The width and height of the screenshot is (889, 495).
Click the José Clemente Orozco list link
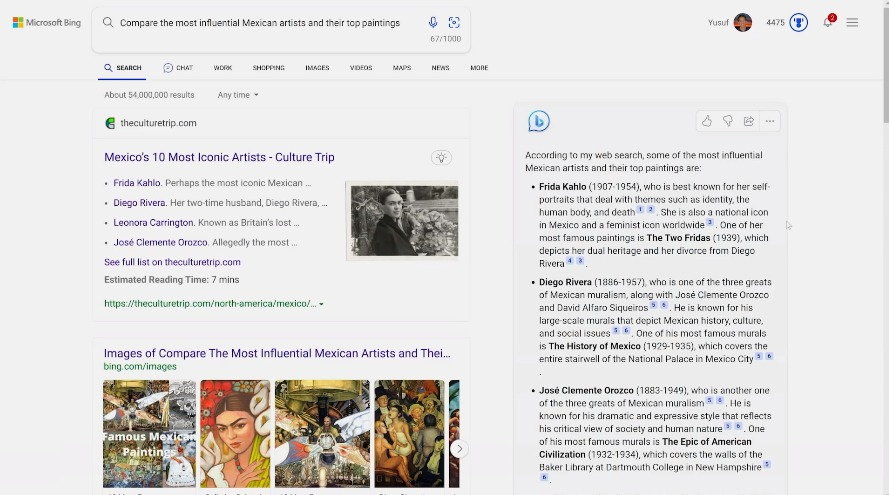click(x=160, y=242)
